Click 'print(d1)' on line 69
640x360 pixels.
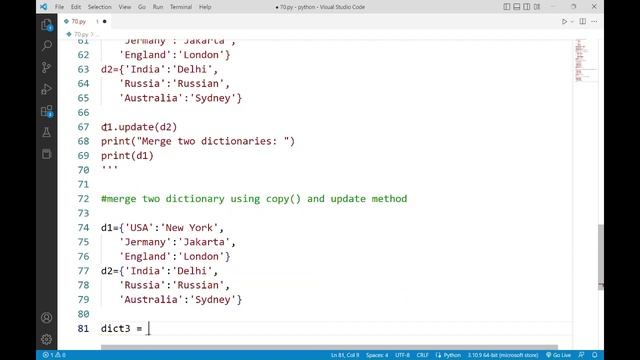[x=127, y=156]
